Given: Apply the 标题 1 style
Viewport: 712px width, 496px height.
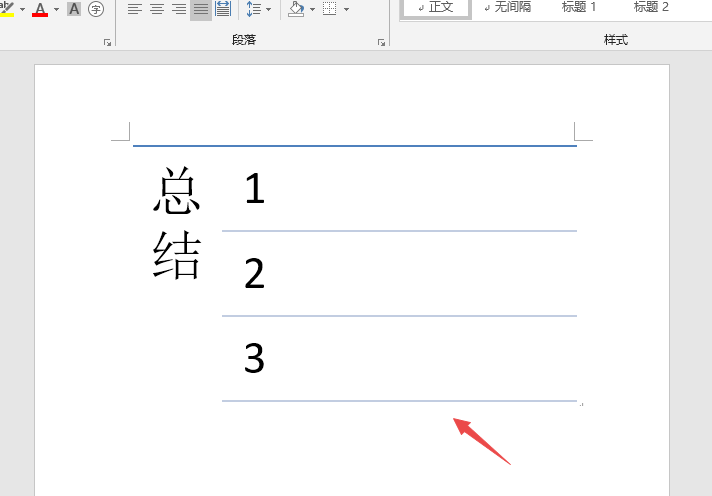Looking at the screenshot, I should (579, 7).
